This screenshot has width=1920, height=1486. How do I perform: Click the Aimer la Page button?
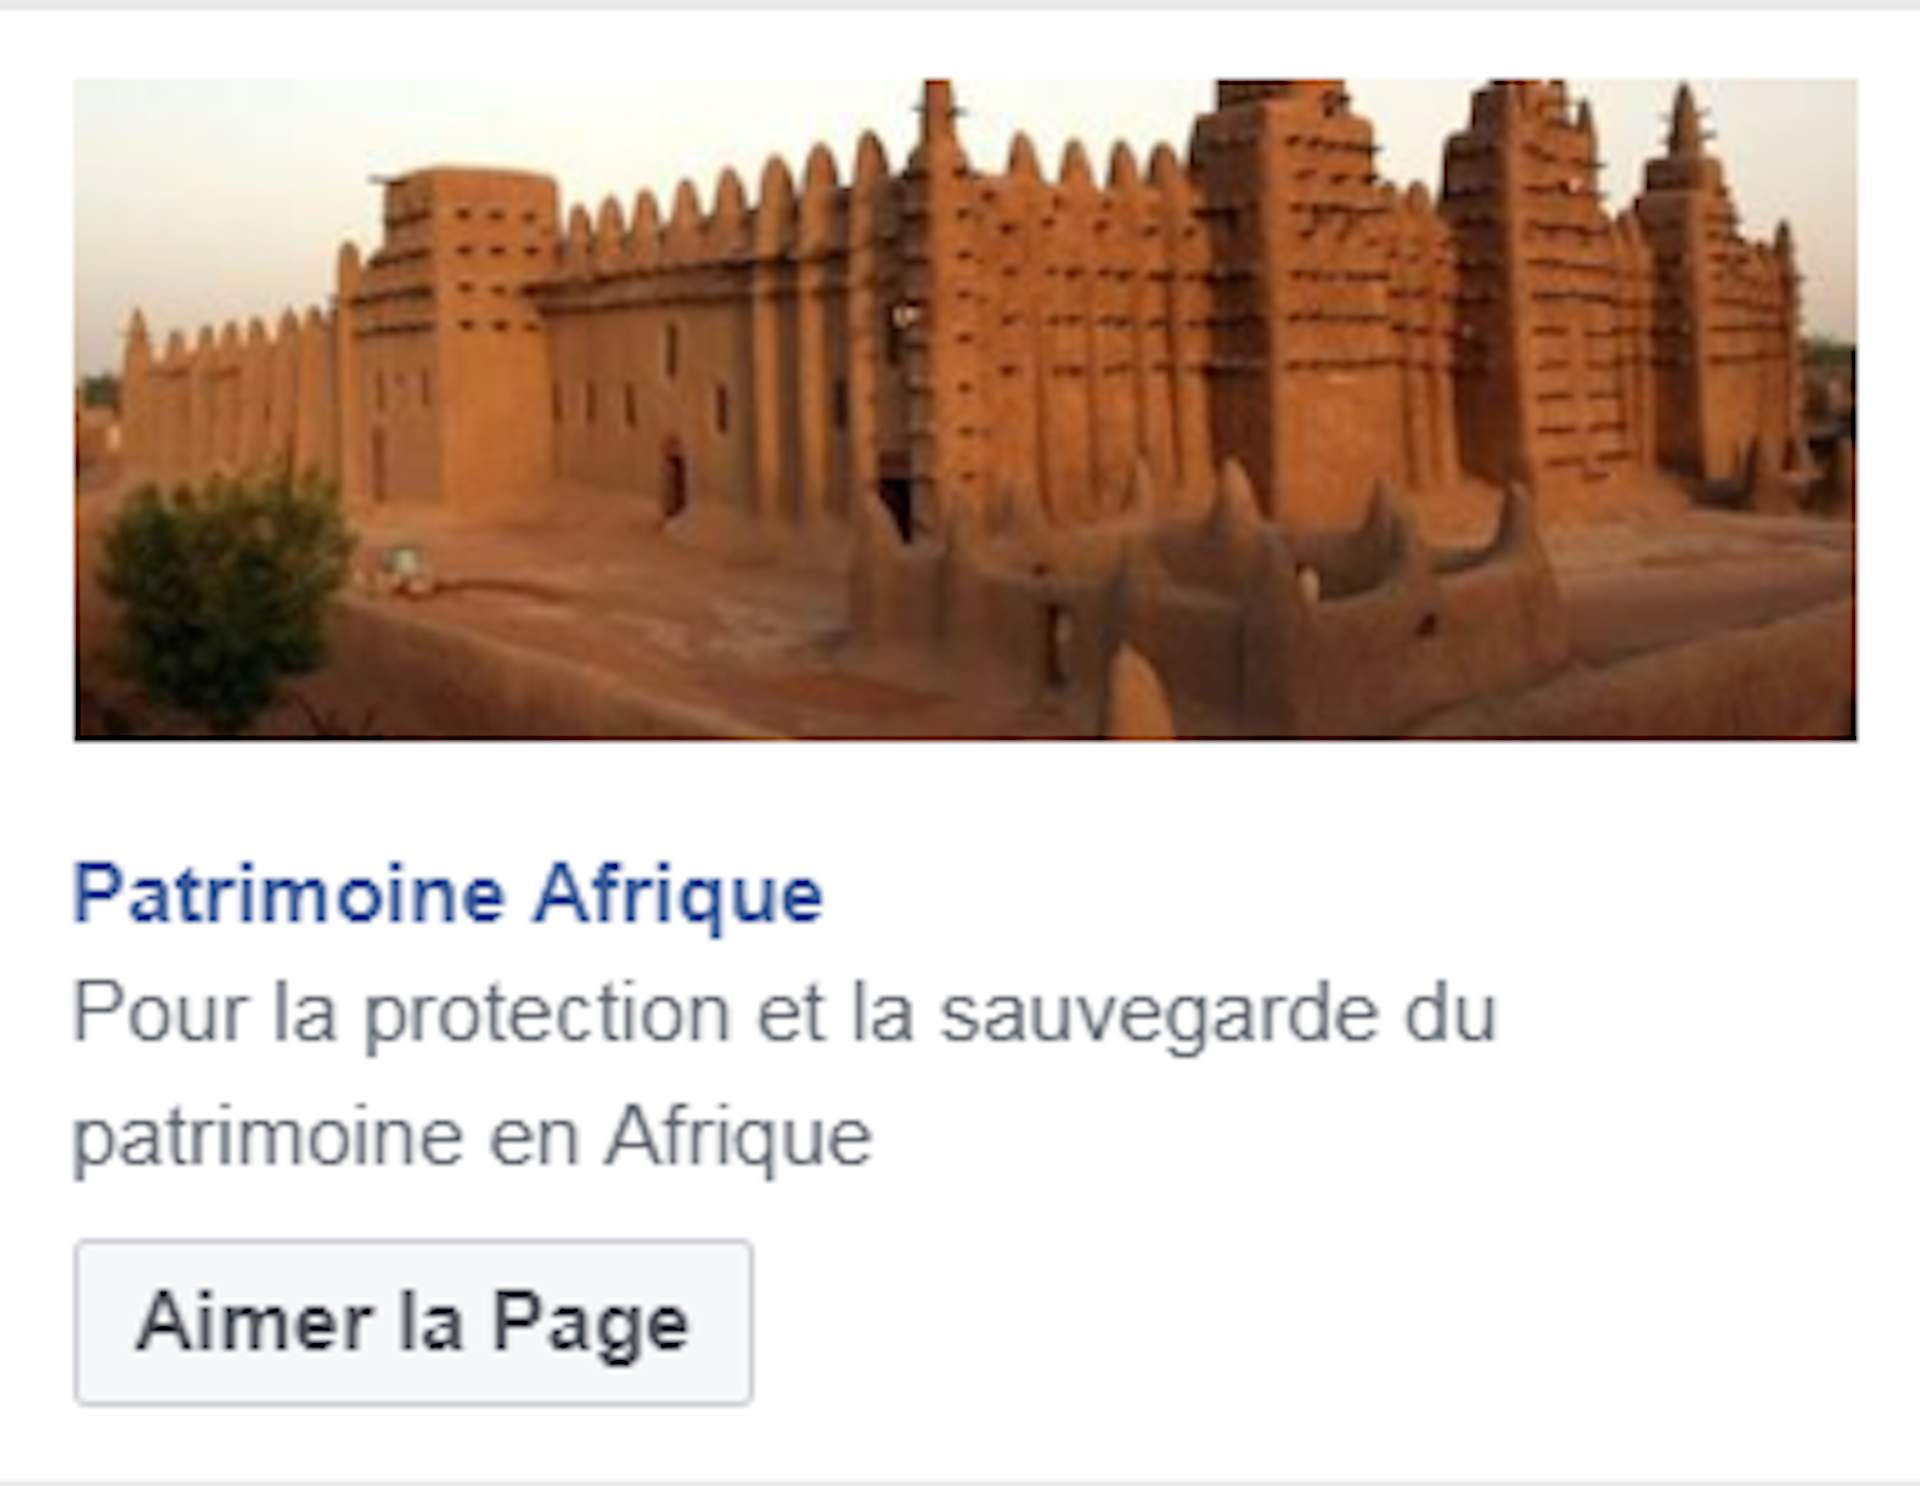(413, 1322)
